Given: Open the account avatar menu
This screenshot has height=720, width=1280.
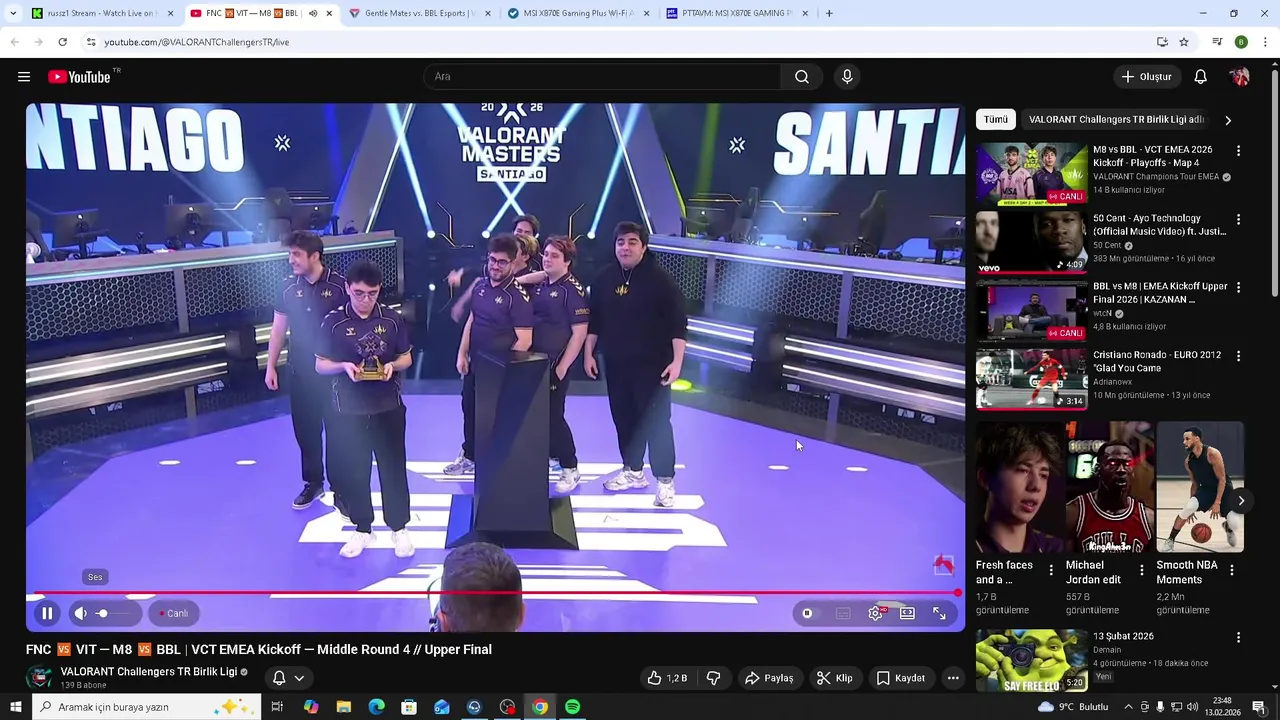Looking at the screenshot, I should point(1240,77).
